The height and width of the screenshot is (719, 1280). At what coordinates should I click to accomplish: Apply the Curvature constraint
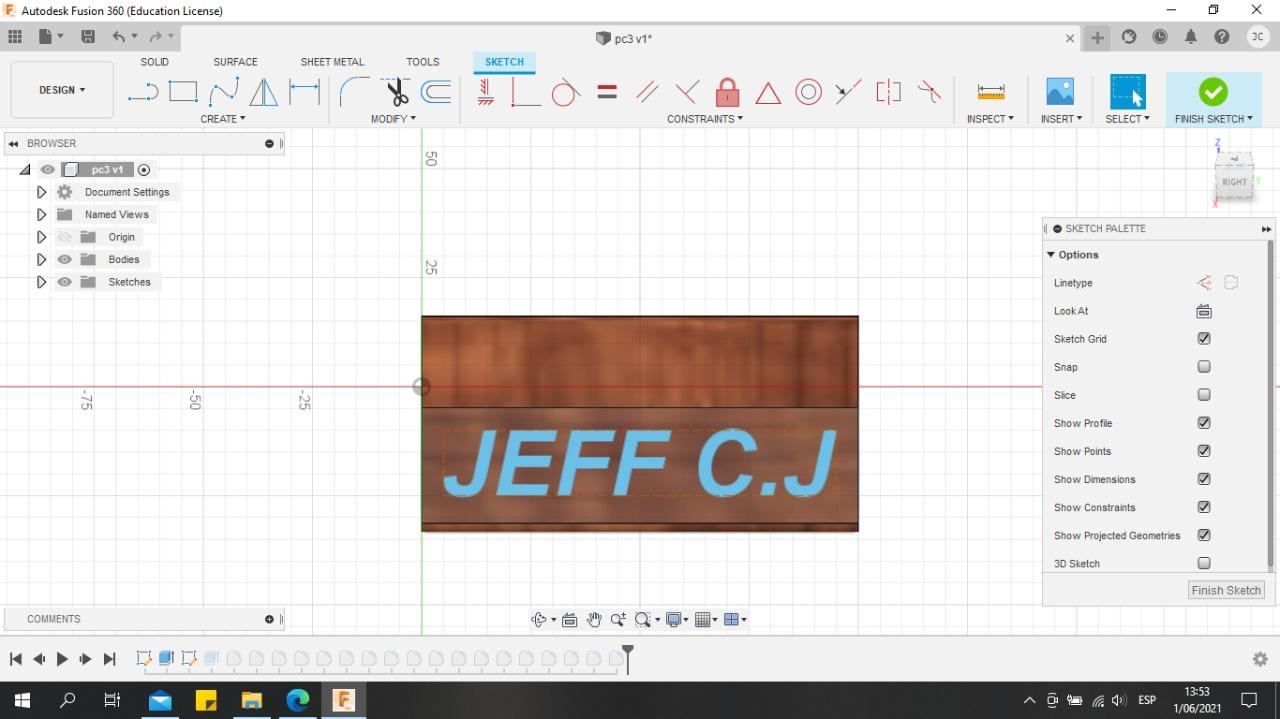point(929,92)
